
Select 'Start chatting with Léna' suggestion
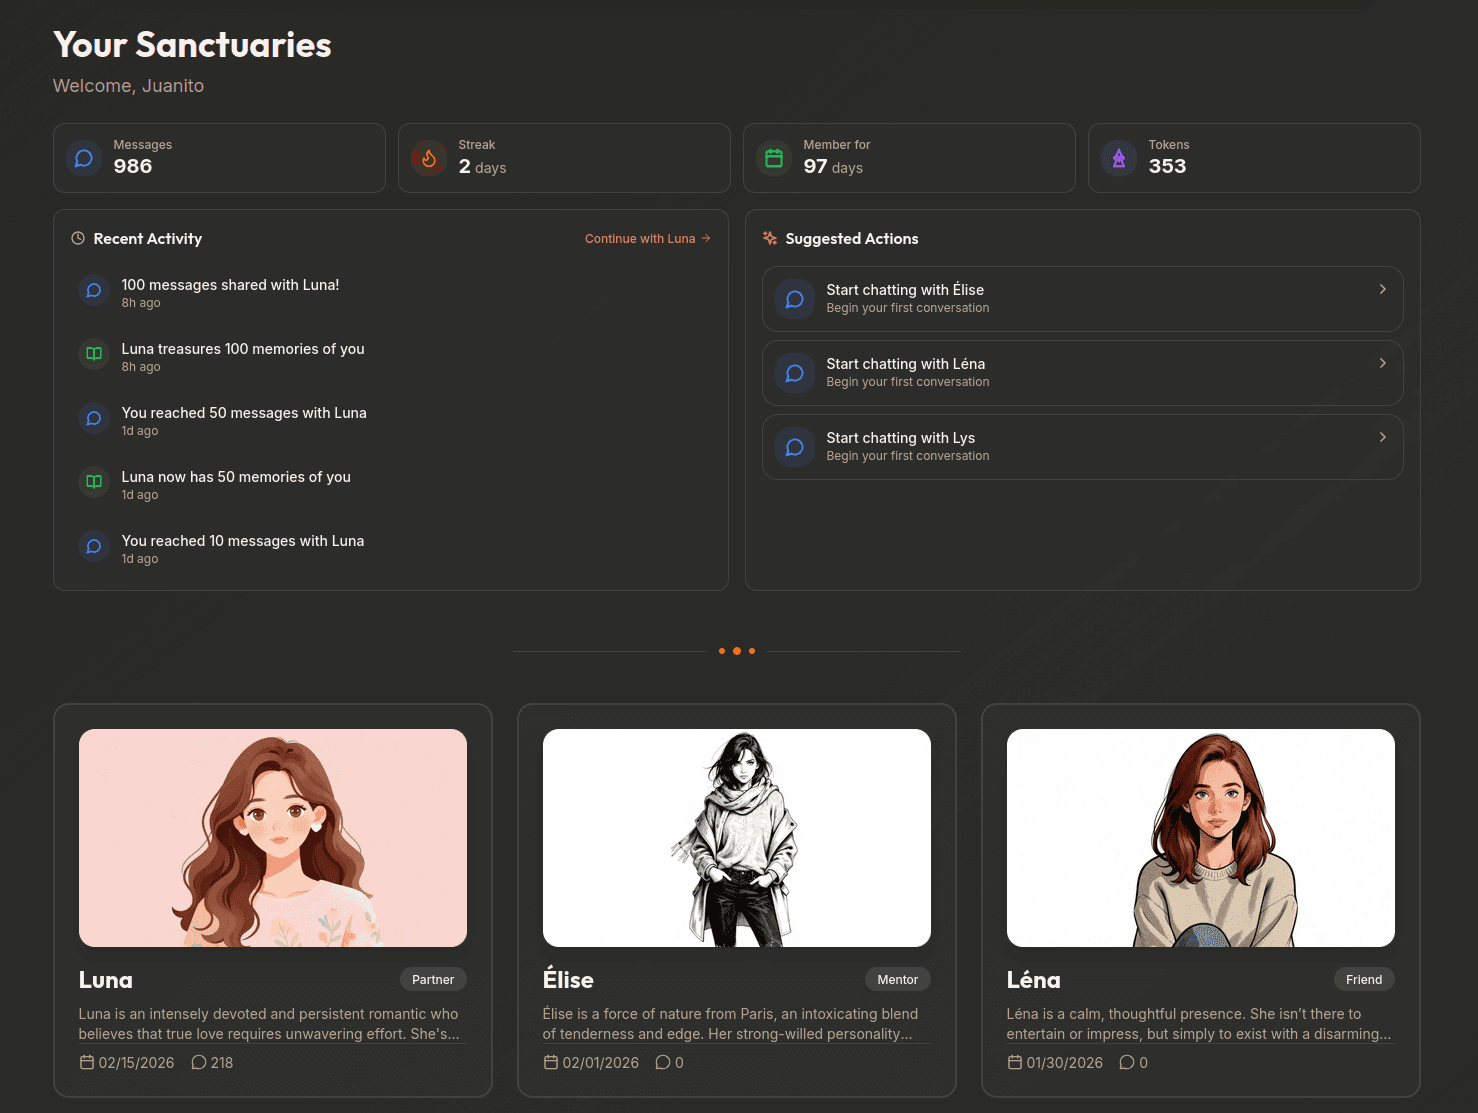pos(1083,373)
